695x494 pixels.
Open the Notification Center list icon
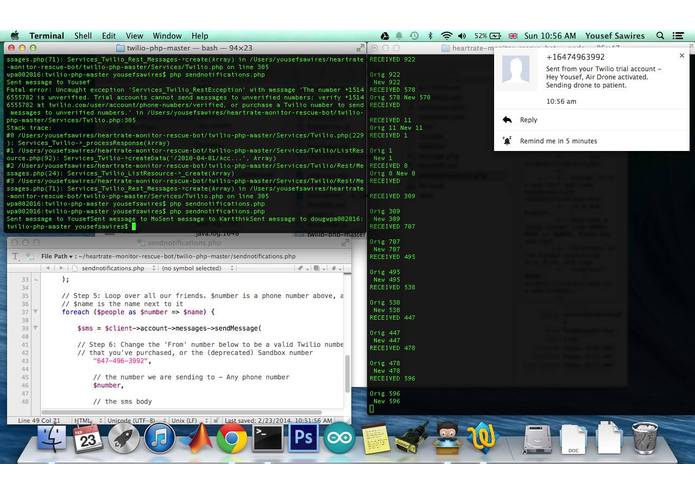click(678, 36)
